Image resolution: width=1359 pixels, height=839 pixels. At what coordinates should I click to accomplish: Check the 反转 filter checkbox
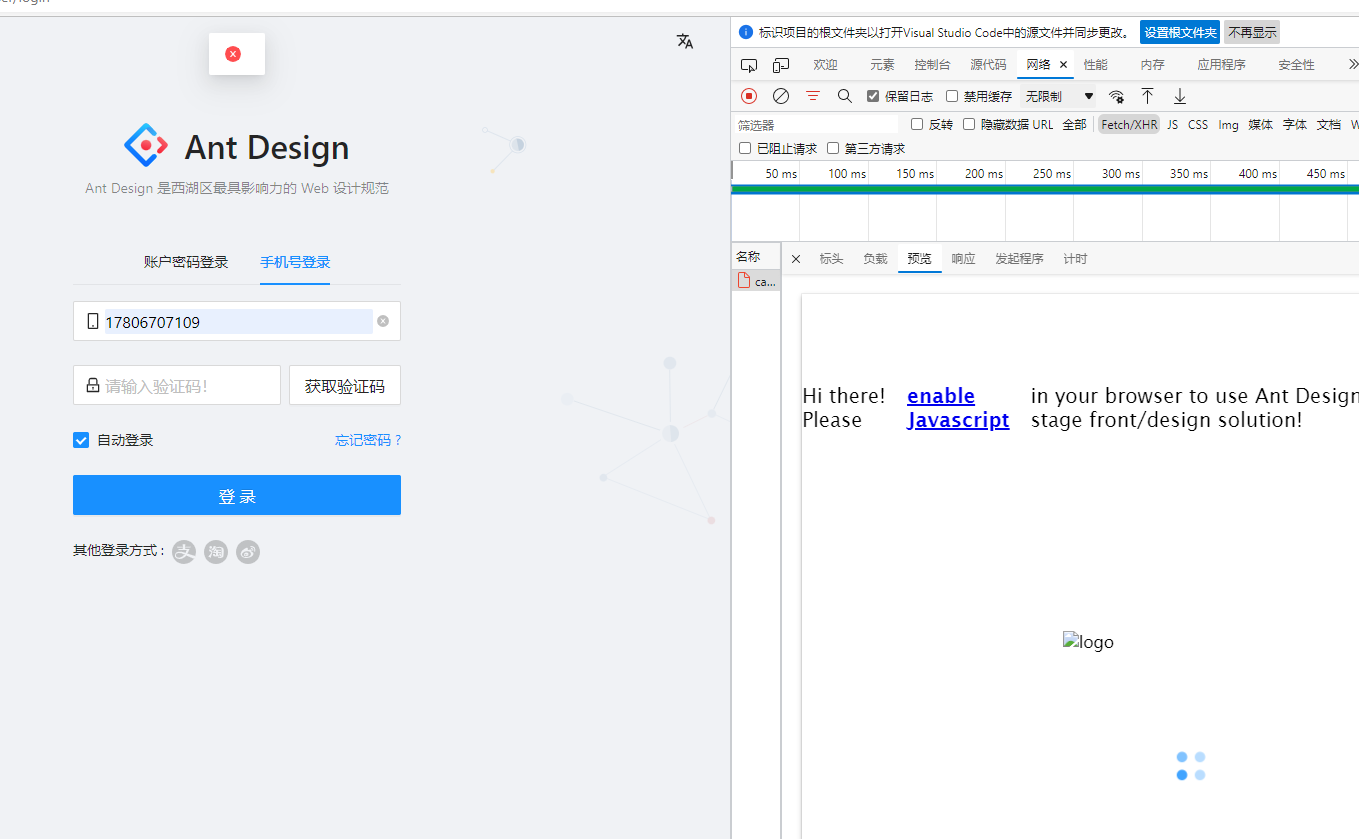(917, 124)
